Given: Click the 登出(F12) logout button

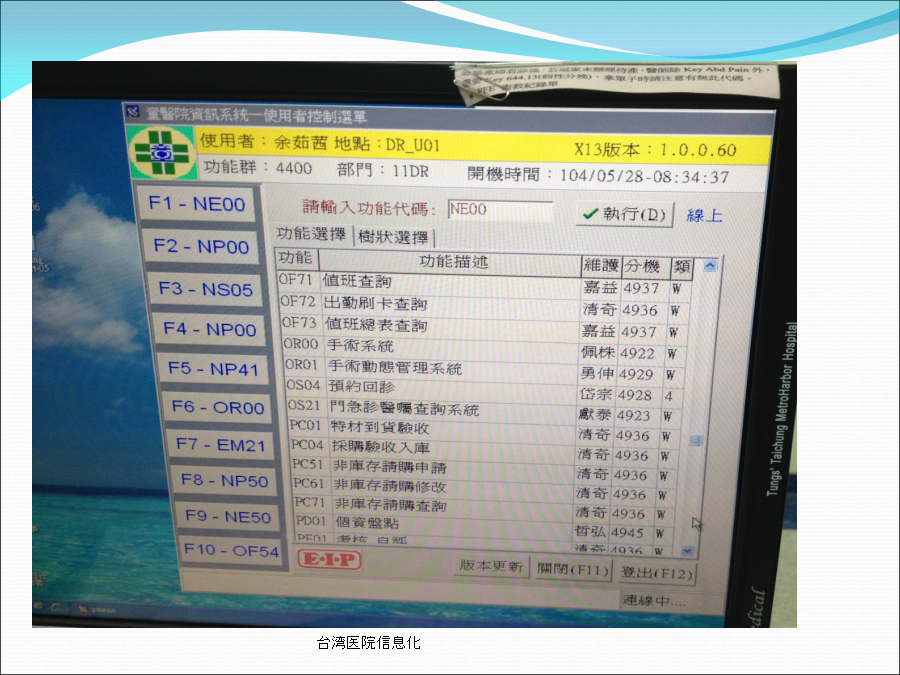Looking at the screenshot, I should click(655, 572).
